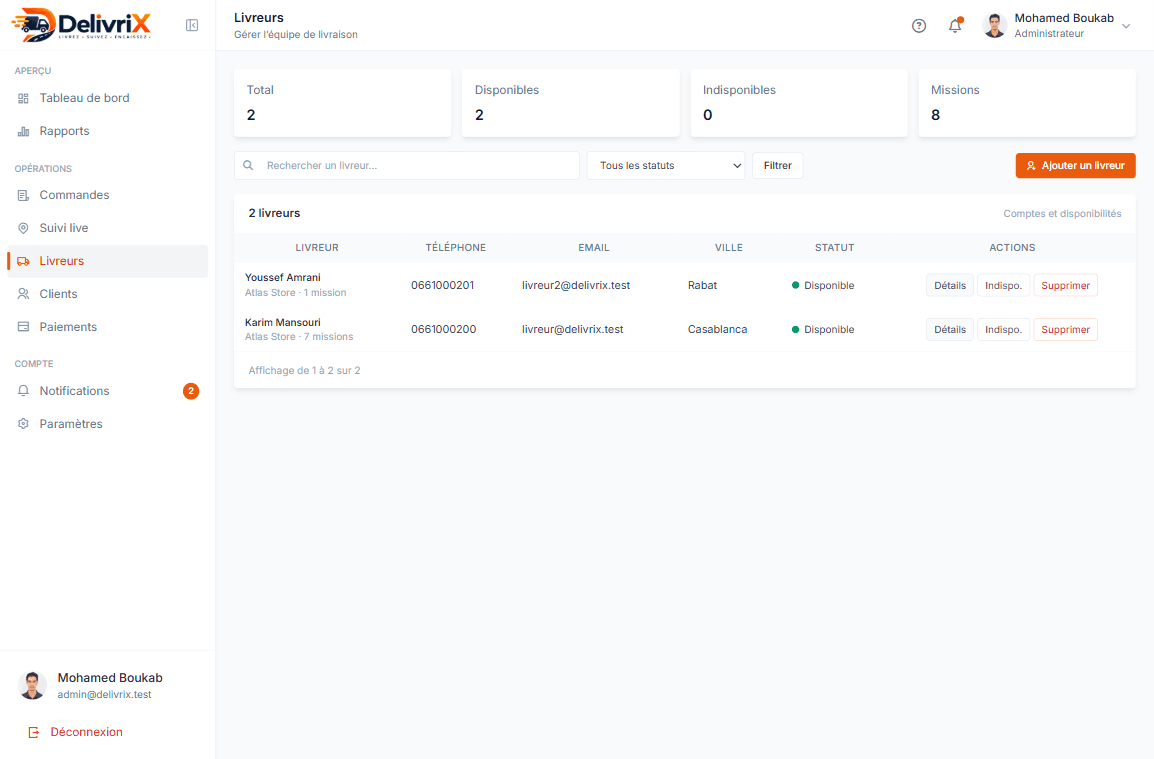Viewport: 1154px width, 759px height.
Task: Go to Suivi live menu item
Action: [107, 228]
